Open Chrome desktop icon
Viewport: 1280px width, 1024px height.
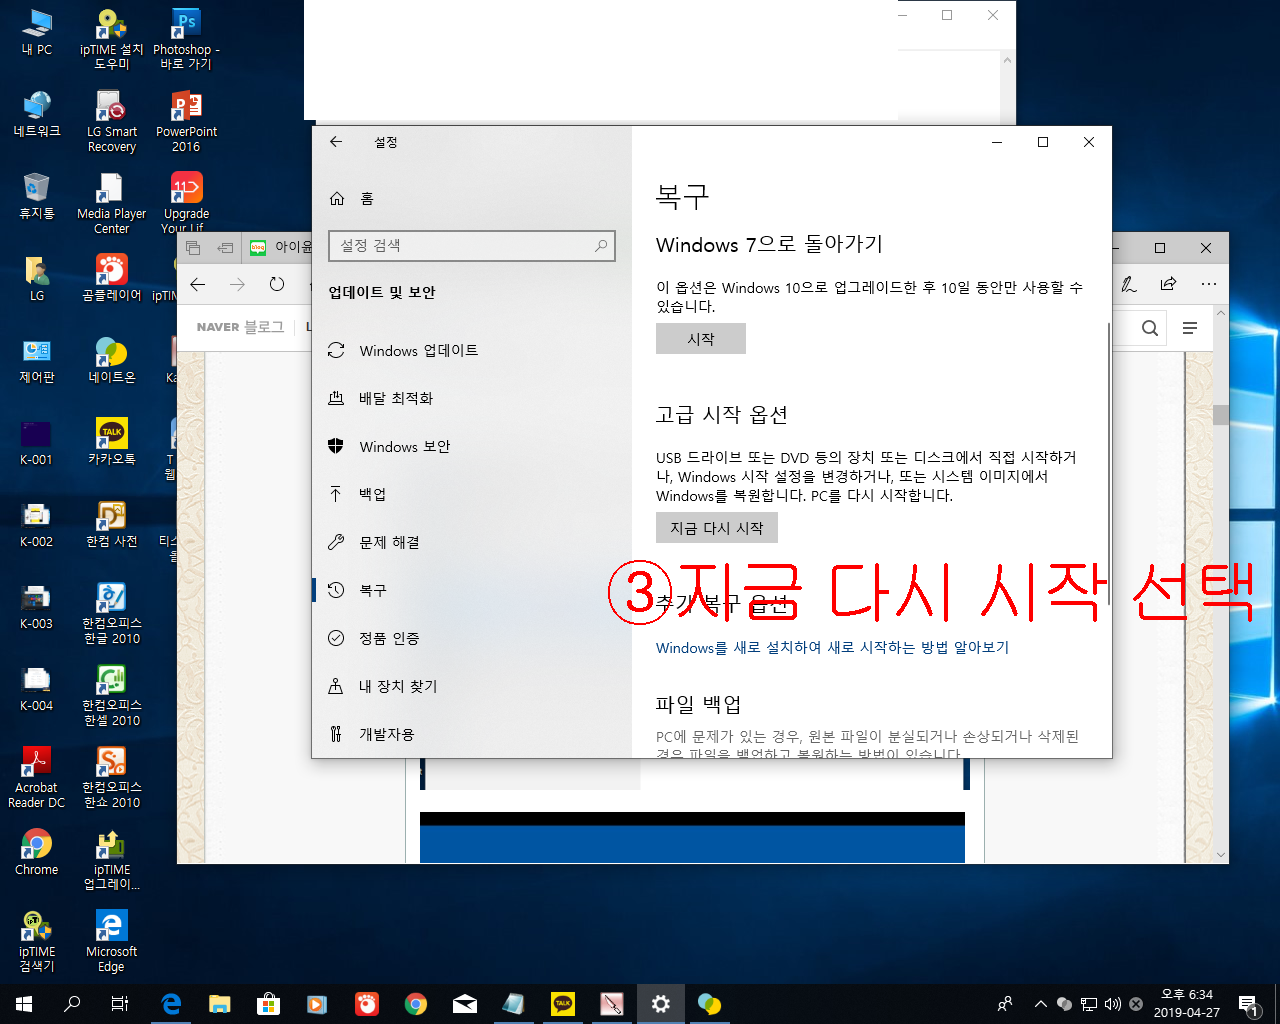pyautogui.click(x=37, y=852)
